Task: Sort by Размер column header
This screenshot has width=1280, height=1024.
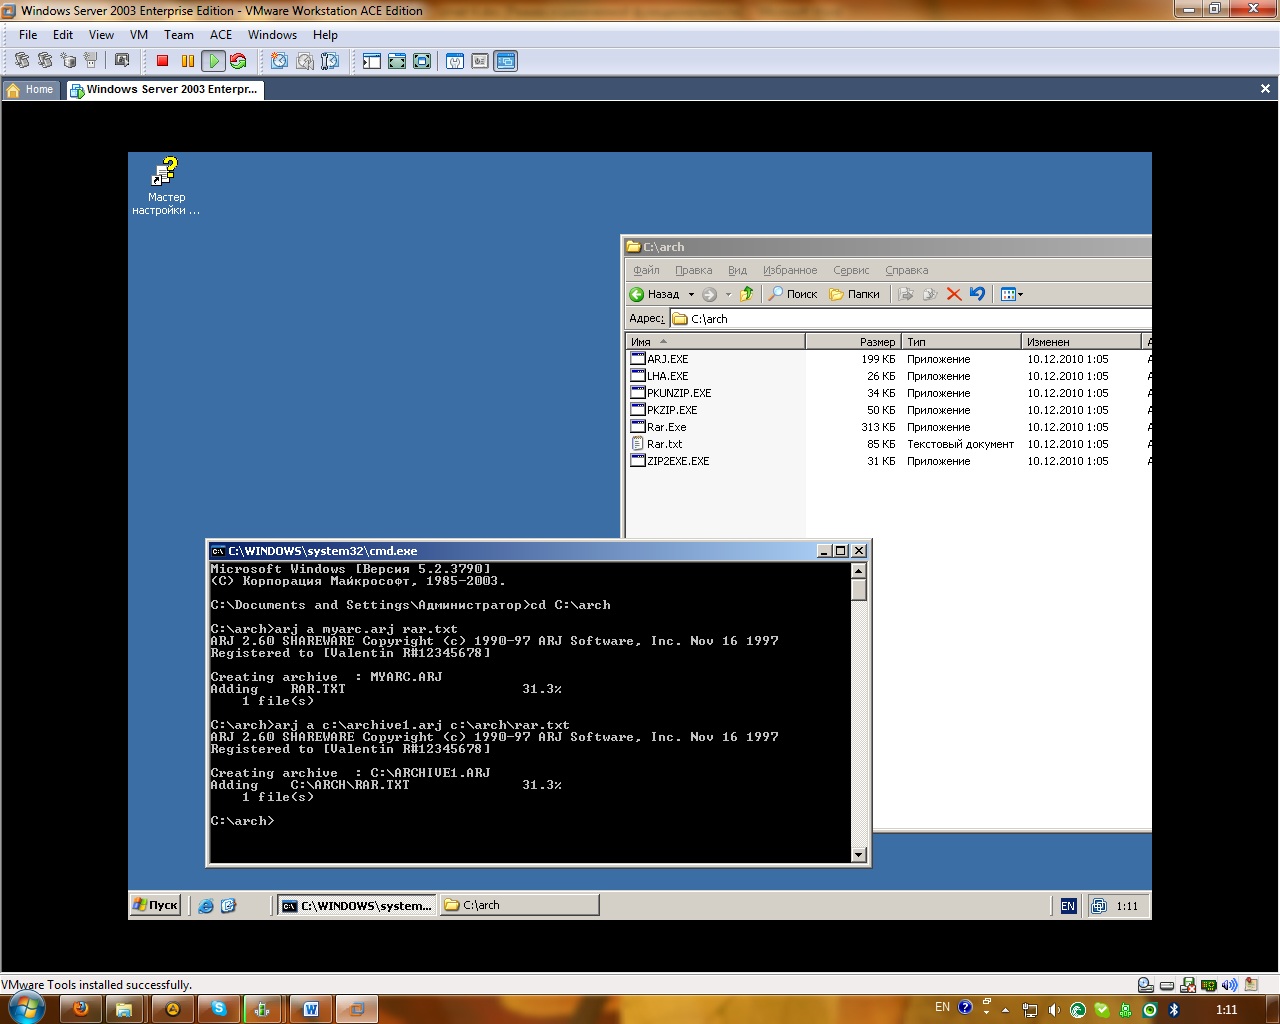Action: (x=853, y=342)
